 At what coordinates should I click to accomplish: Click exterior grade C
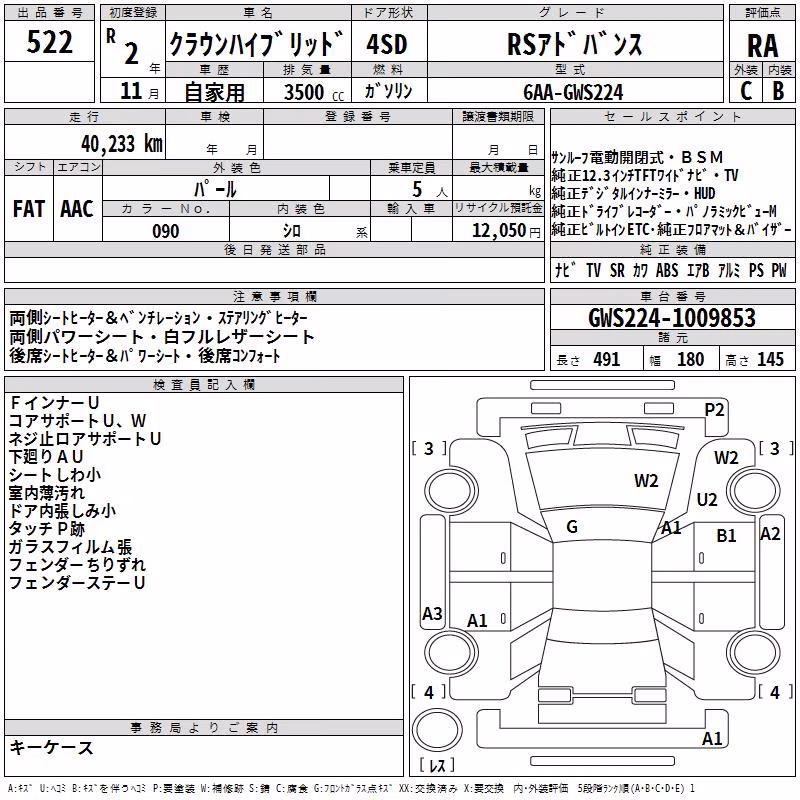coord(746,91)
